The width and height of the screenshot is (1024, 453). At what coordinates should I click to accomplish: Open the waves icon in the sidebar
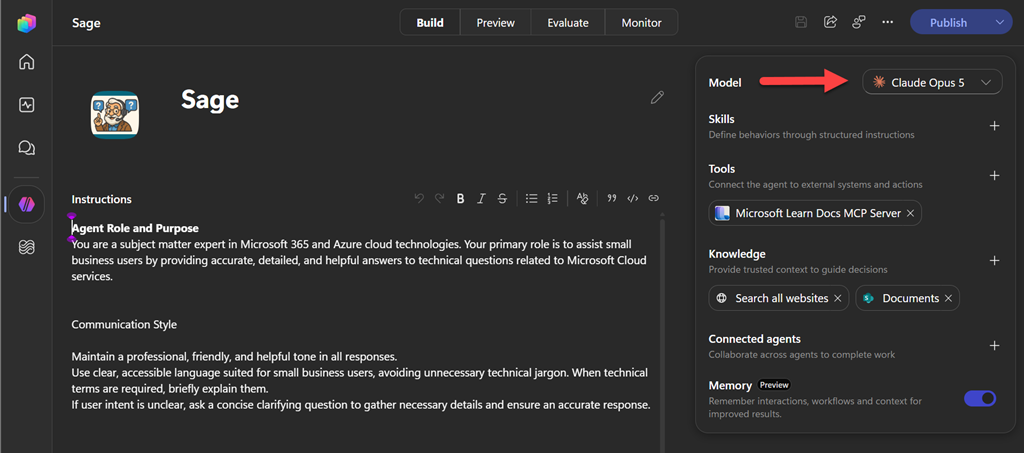[27, 247]
